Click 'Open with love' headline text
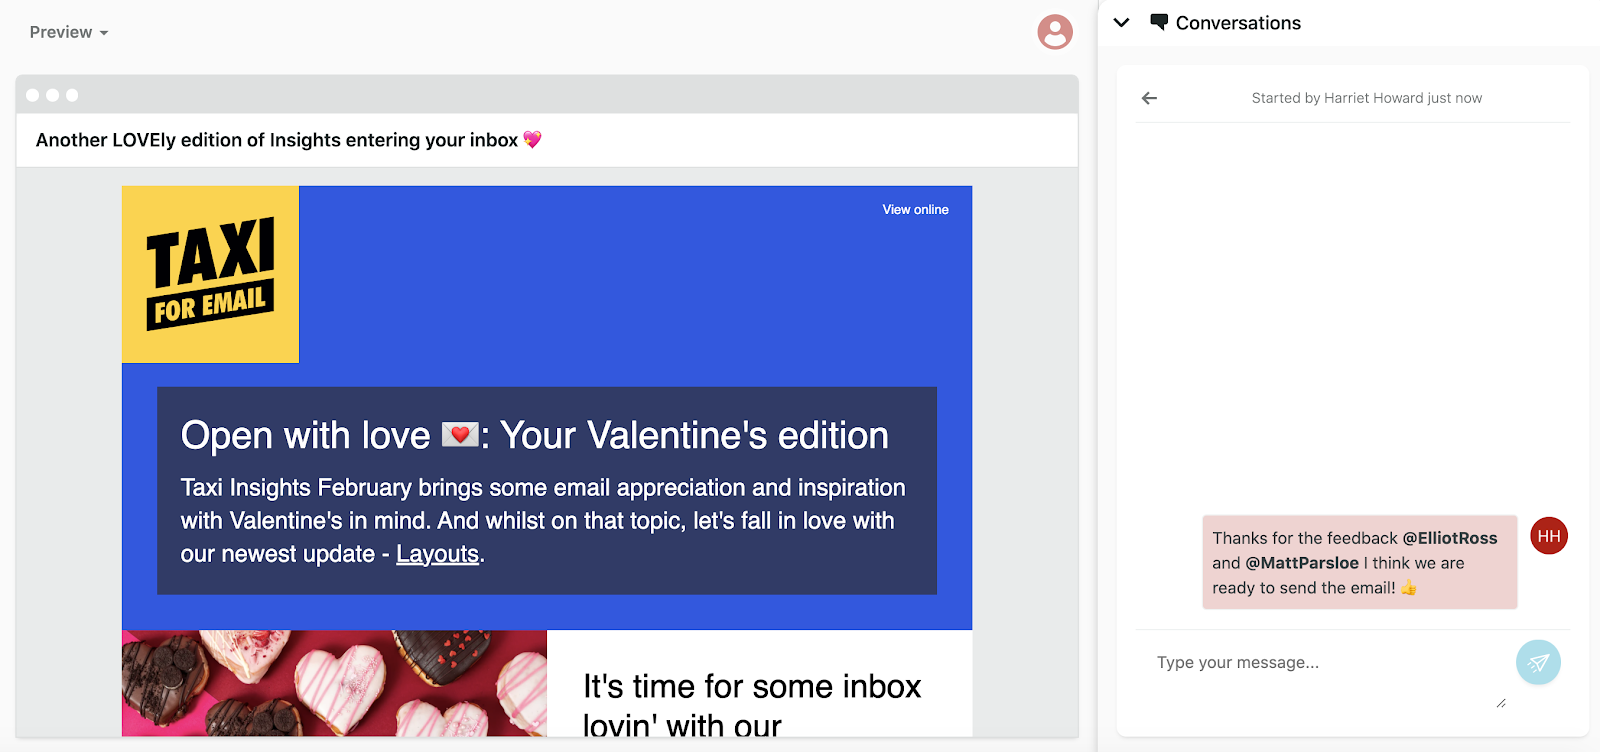 (534, 435)
